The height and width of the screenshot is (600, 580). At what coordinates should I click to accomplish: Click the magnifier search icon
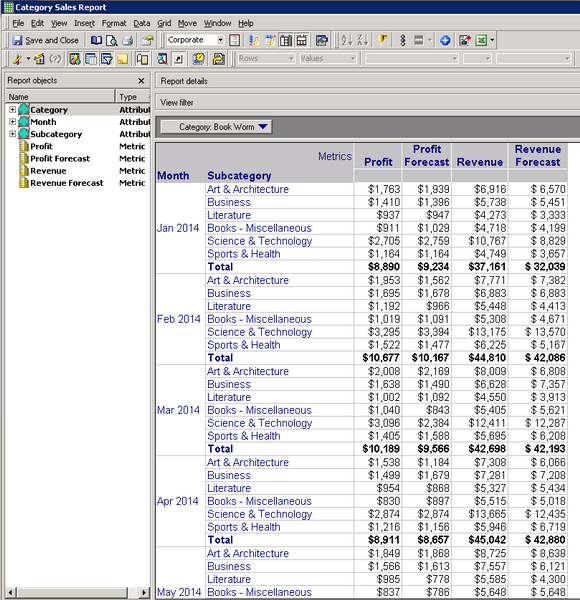click(162, 59)
